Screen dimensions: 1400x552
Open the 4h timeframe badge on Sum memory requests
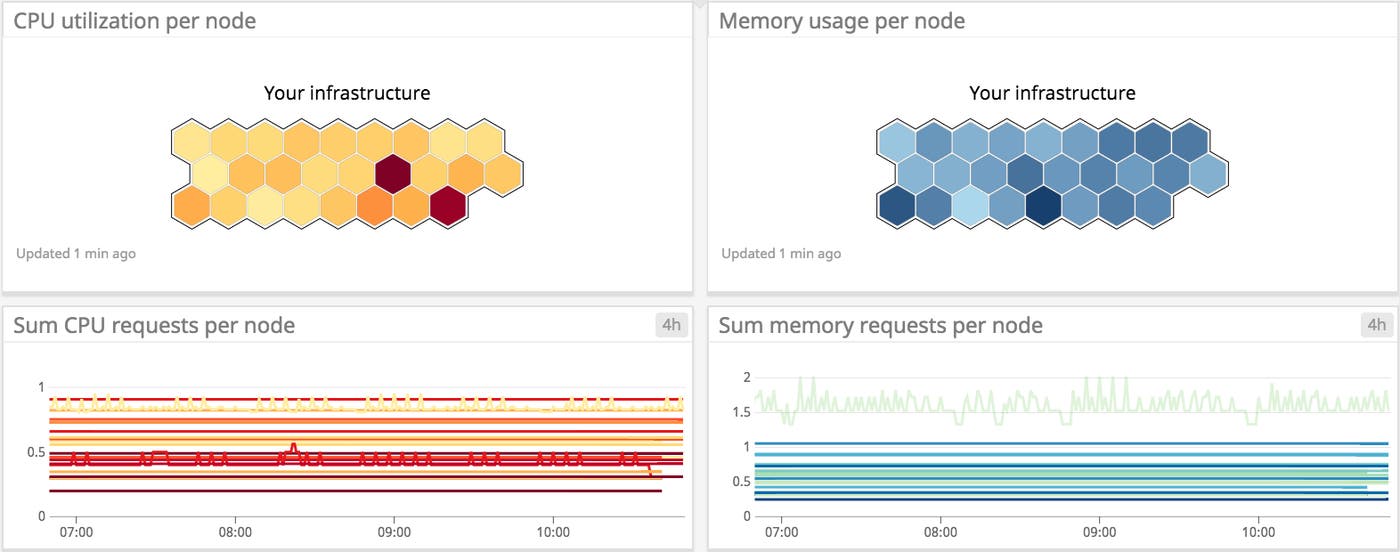pos(1376,325)
